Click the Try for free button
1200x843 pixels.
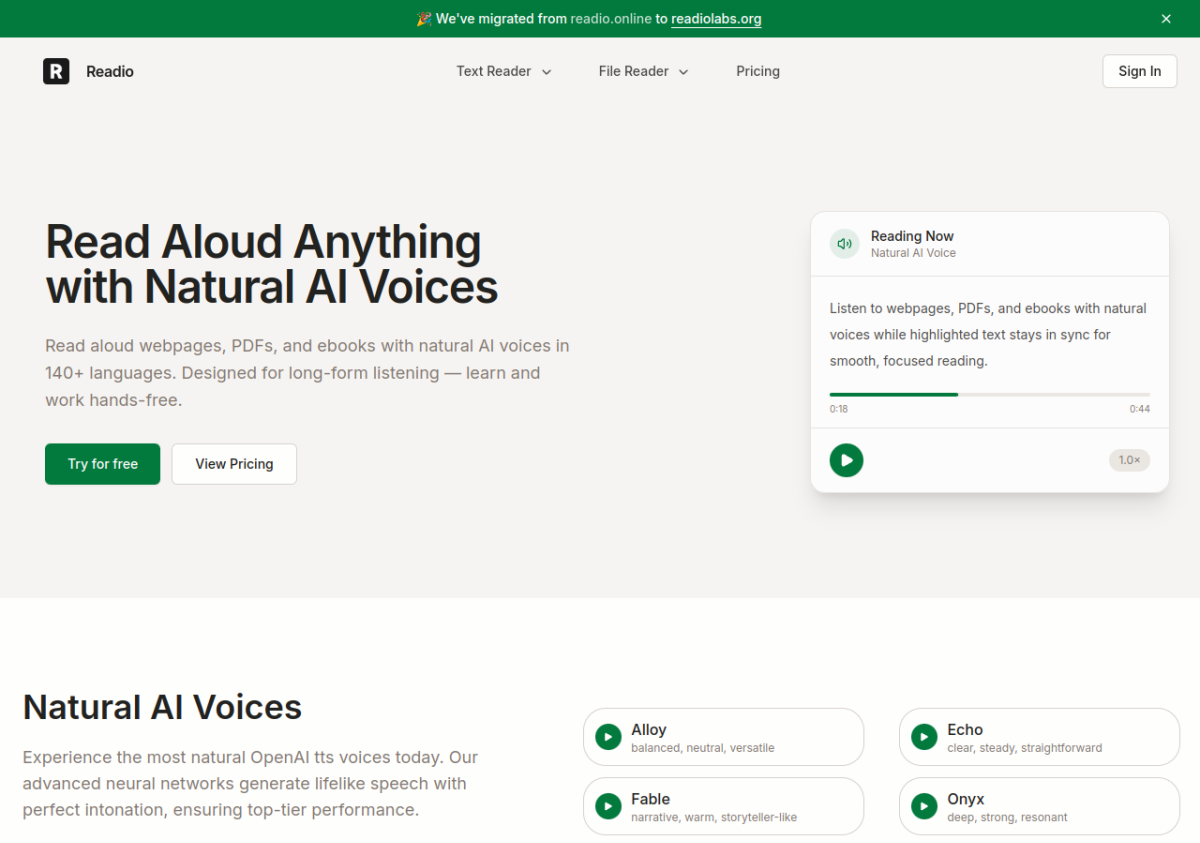[103, 464]
